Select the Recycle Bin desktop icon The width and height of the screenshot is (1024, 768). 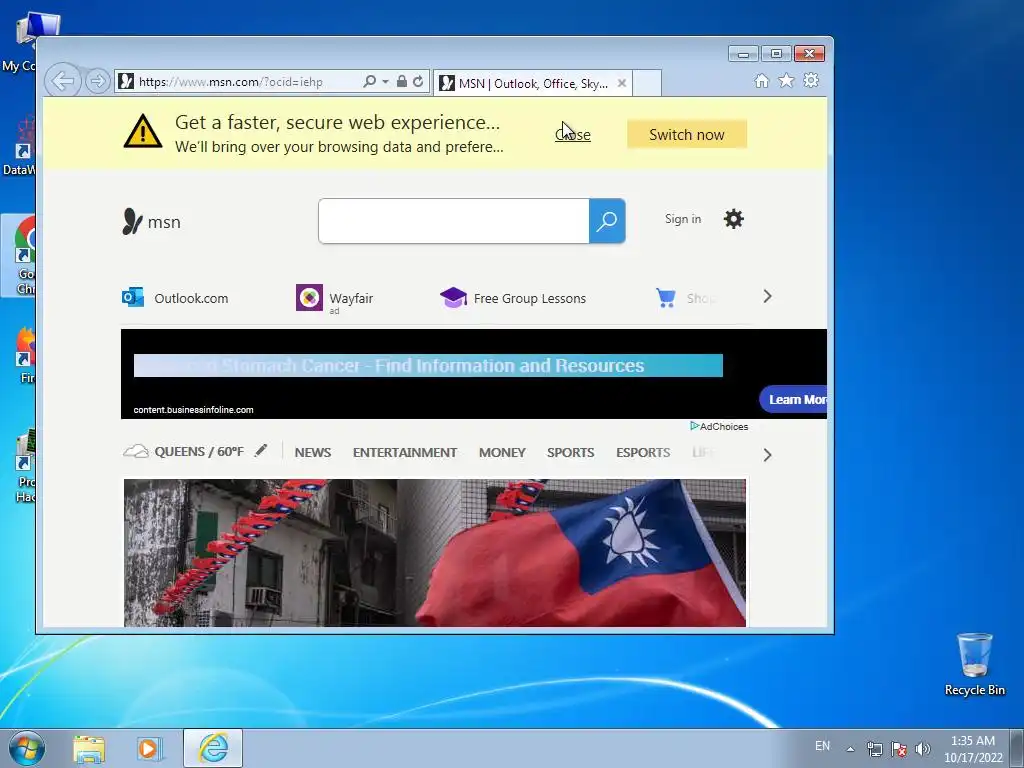974,664
